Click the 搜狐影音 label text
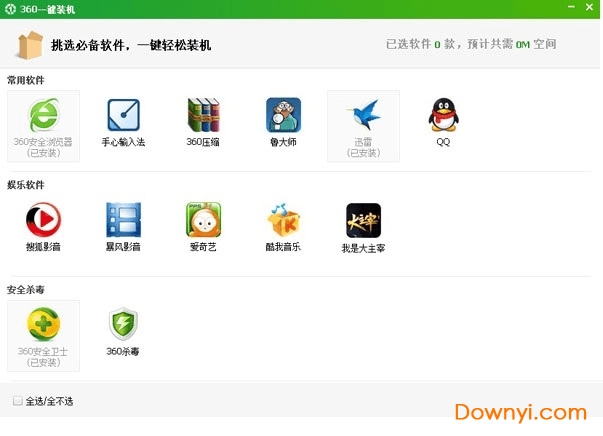This screenshot has height=436, width=603. click(x=43, y=246)
